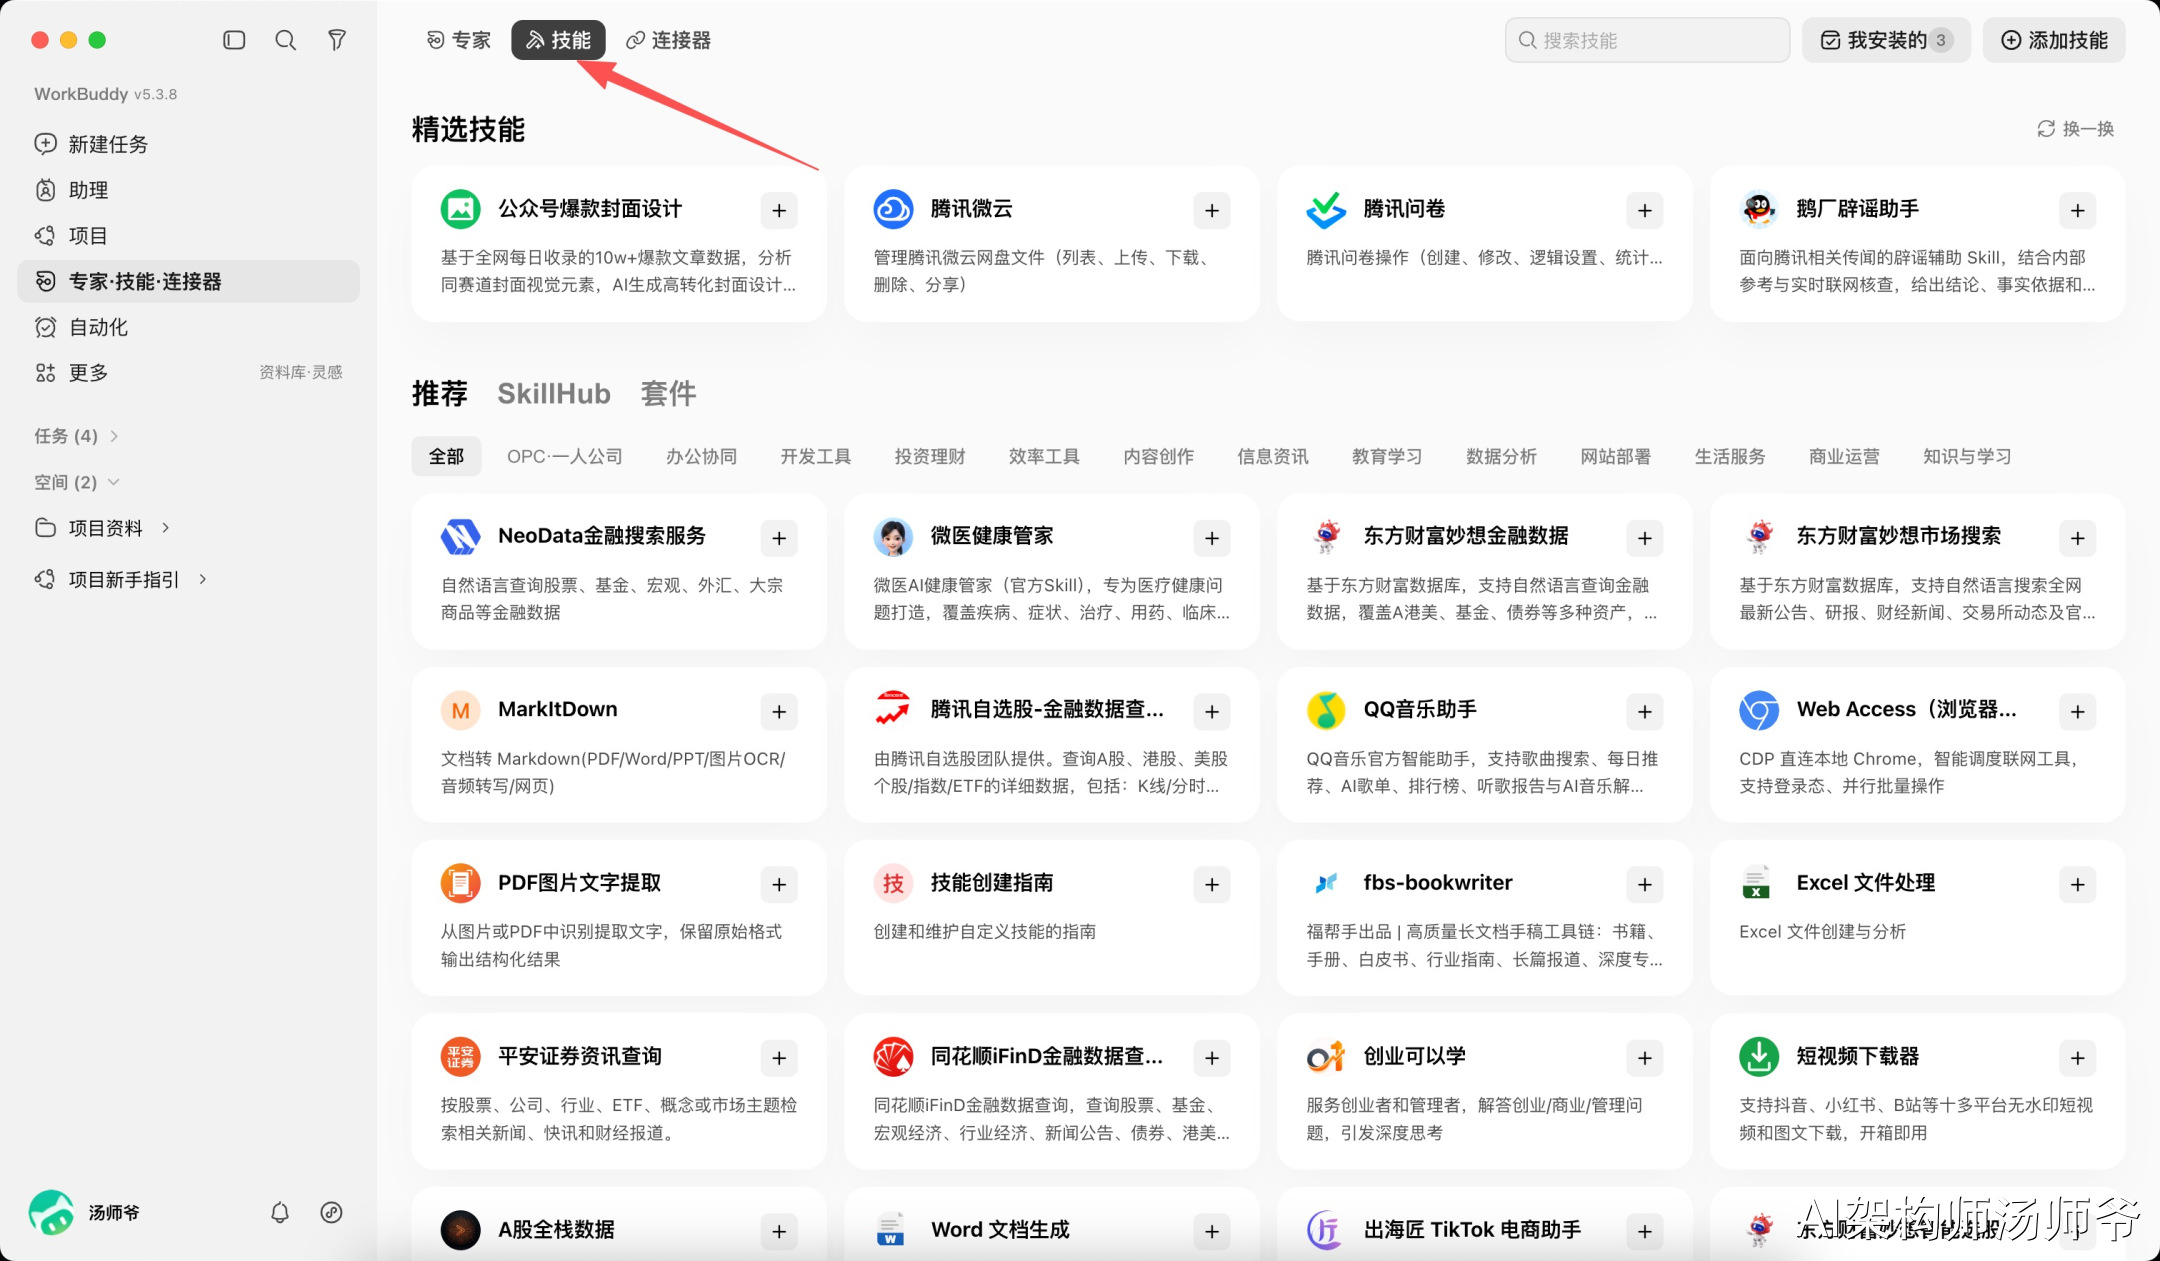Add 短视频下载器 skill with plus icon
2160x1261 pixels.
pyautogui.click(x=2078, y=1058)
